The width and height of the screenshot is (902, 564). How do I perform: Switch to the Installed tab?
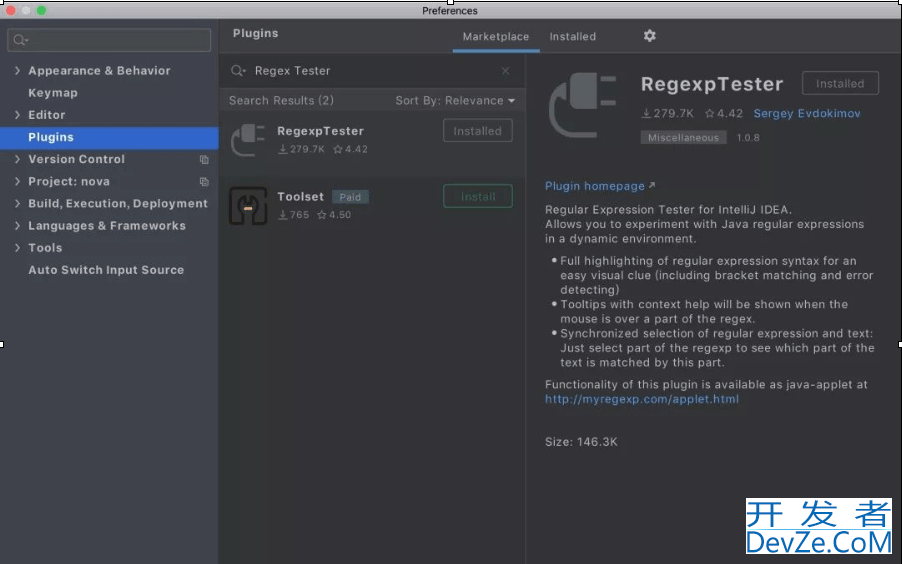(572, 36)
